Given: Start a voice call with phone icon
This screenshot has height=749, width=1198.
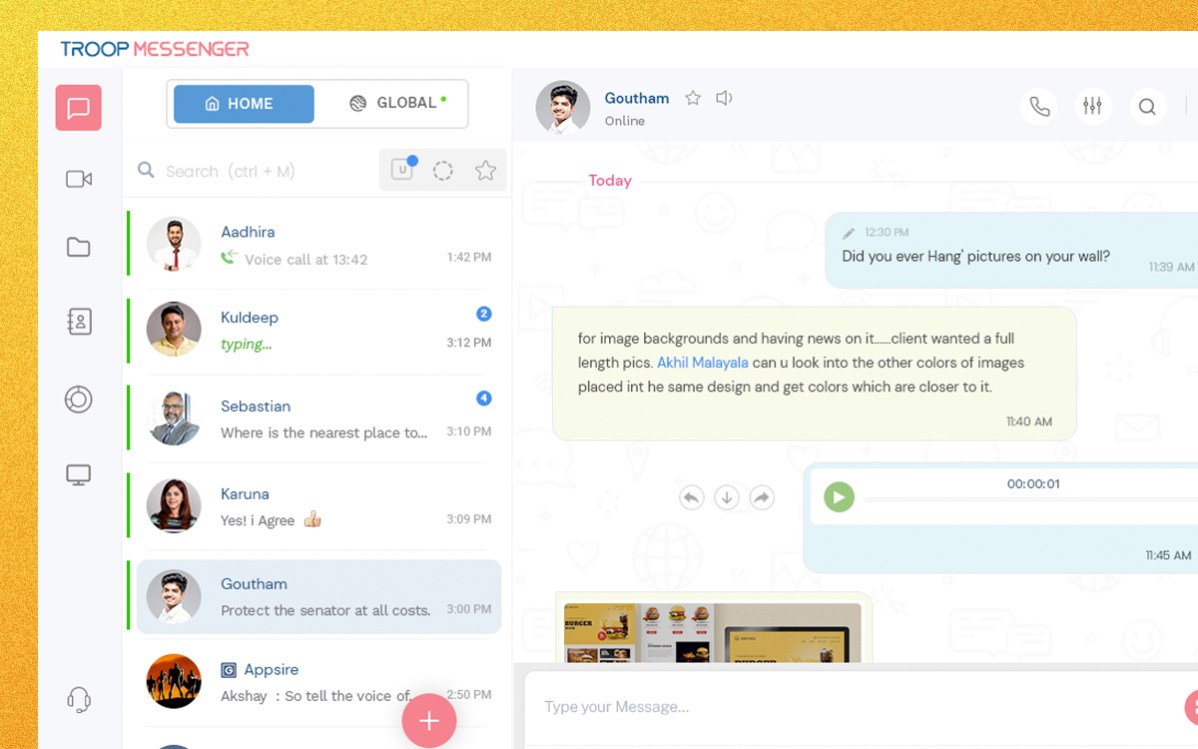Looking at the screenshot, I should tap(1039, 106).
